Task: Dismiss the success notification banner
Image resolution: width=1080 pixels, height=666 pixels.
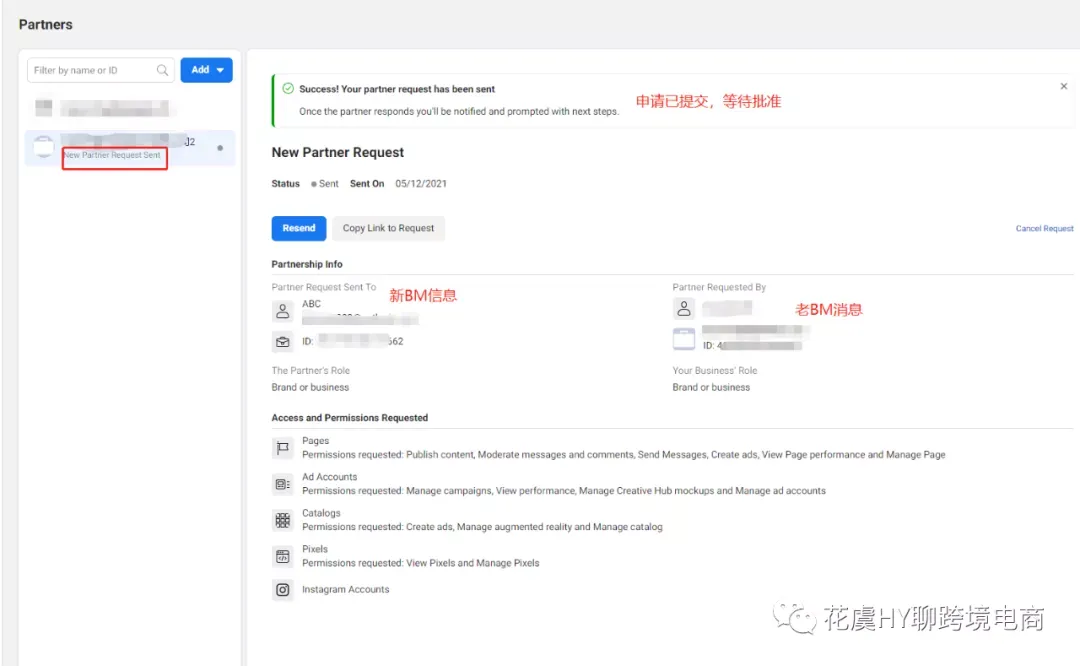Action: (x=1063, y=86)
